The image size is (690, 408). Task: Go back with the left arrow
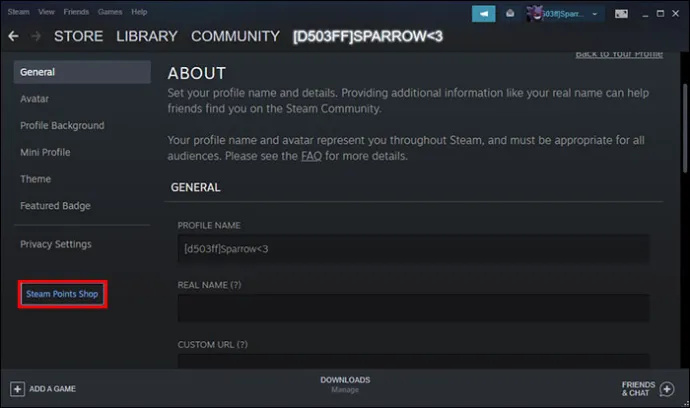click(13, 36)
